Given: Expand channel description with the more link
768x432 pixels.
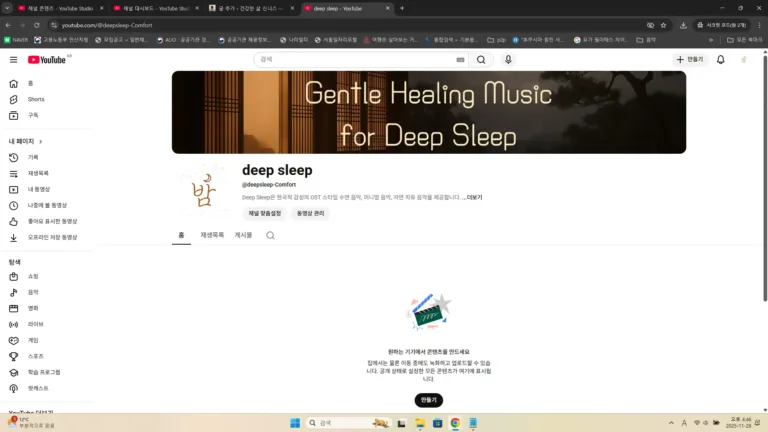Looking at the screenshot, I should [474, 197].
